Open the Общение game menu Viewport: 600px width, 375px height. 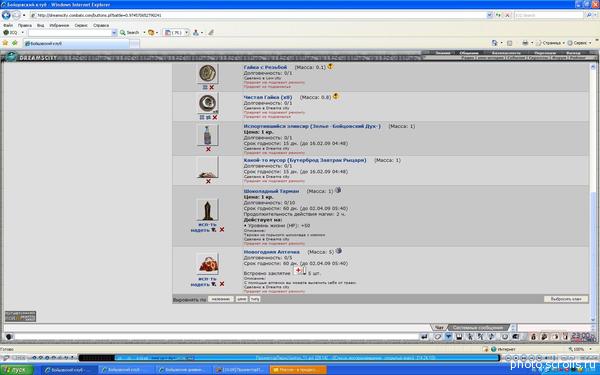pyautogui.click(x=468, y=53)
